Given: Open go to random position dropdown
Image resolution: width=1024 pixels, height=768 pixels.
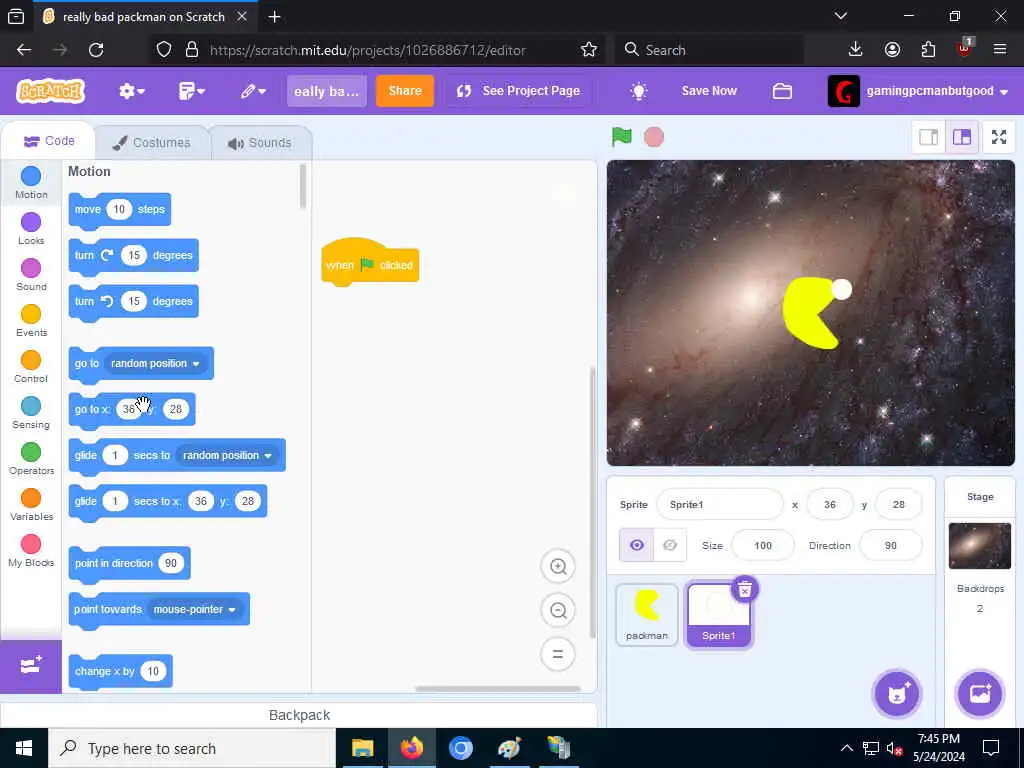Looking at the screenshot, I should (155, 363).
